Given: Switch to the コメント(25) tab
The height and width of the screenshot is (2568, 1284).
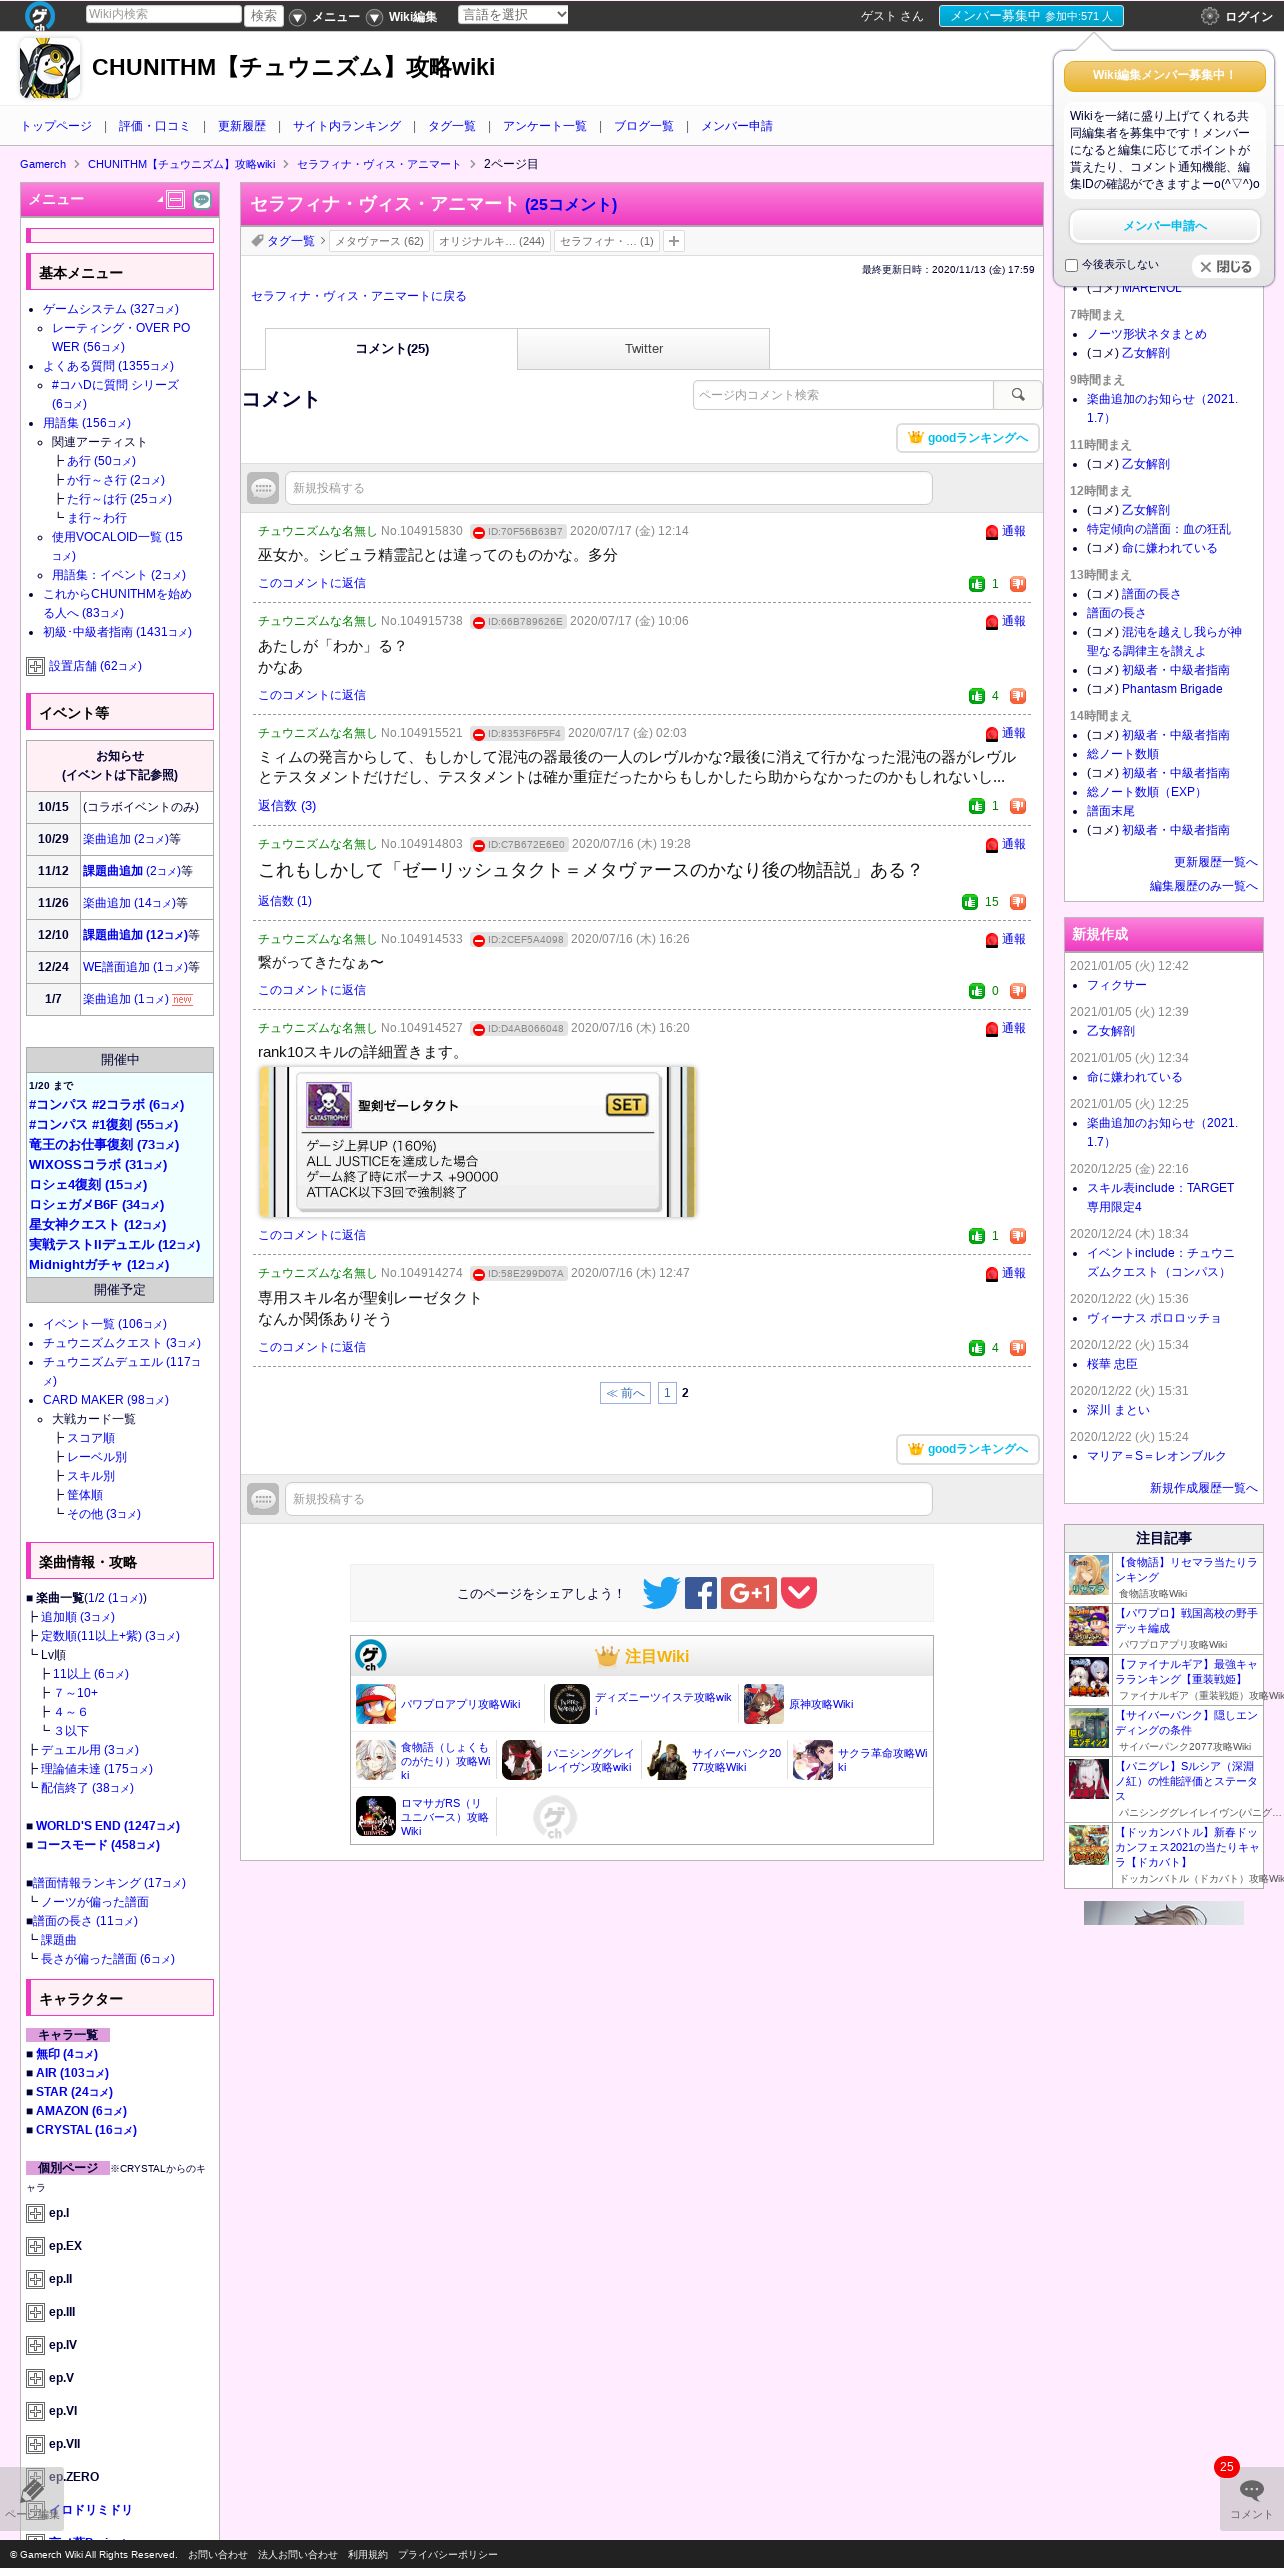Looking at the screenshot, I should (x=392, y=349).
